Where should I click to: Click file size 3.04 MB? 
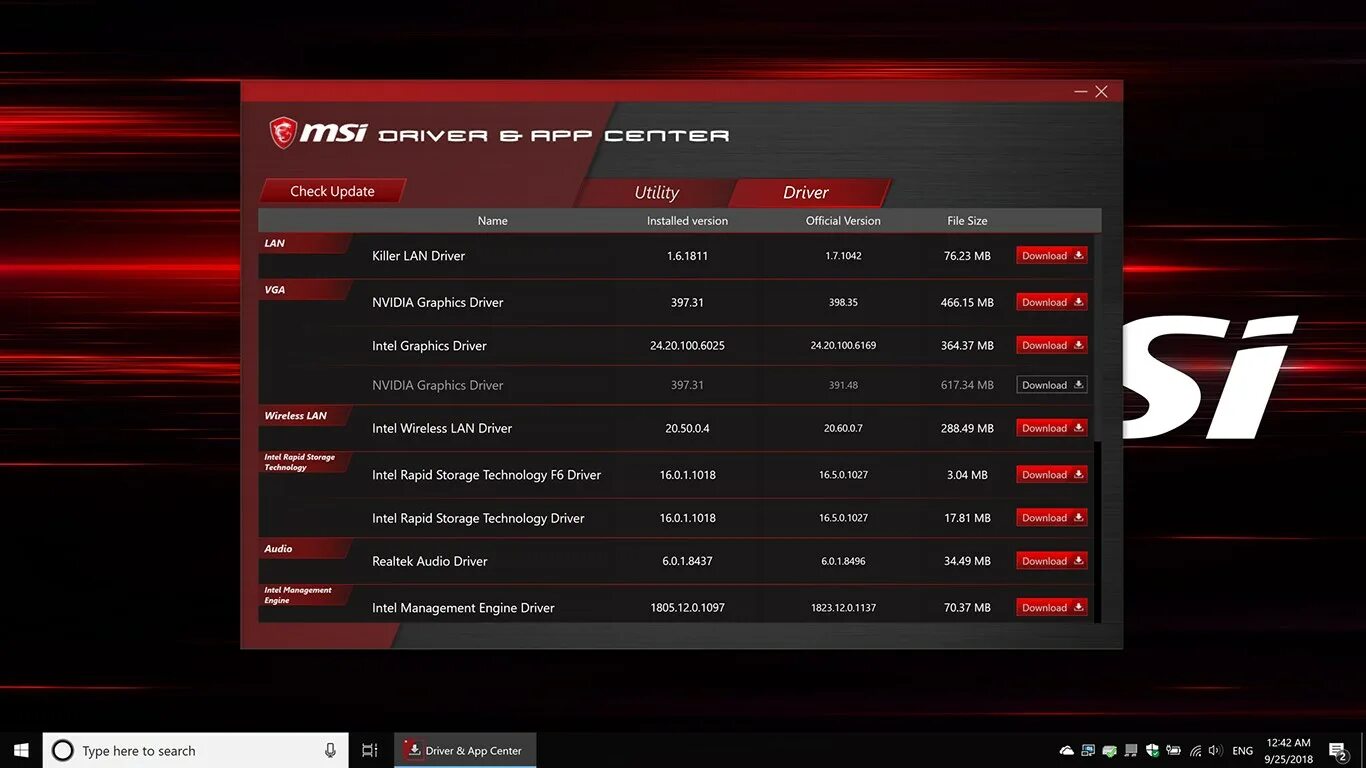pos(967,475)
